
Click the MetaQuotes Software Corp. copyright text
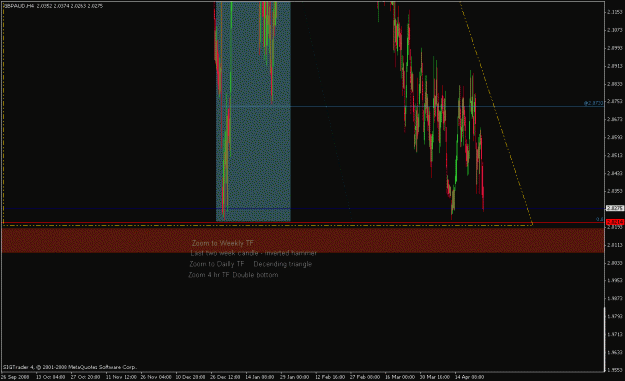pos(70,367)
